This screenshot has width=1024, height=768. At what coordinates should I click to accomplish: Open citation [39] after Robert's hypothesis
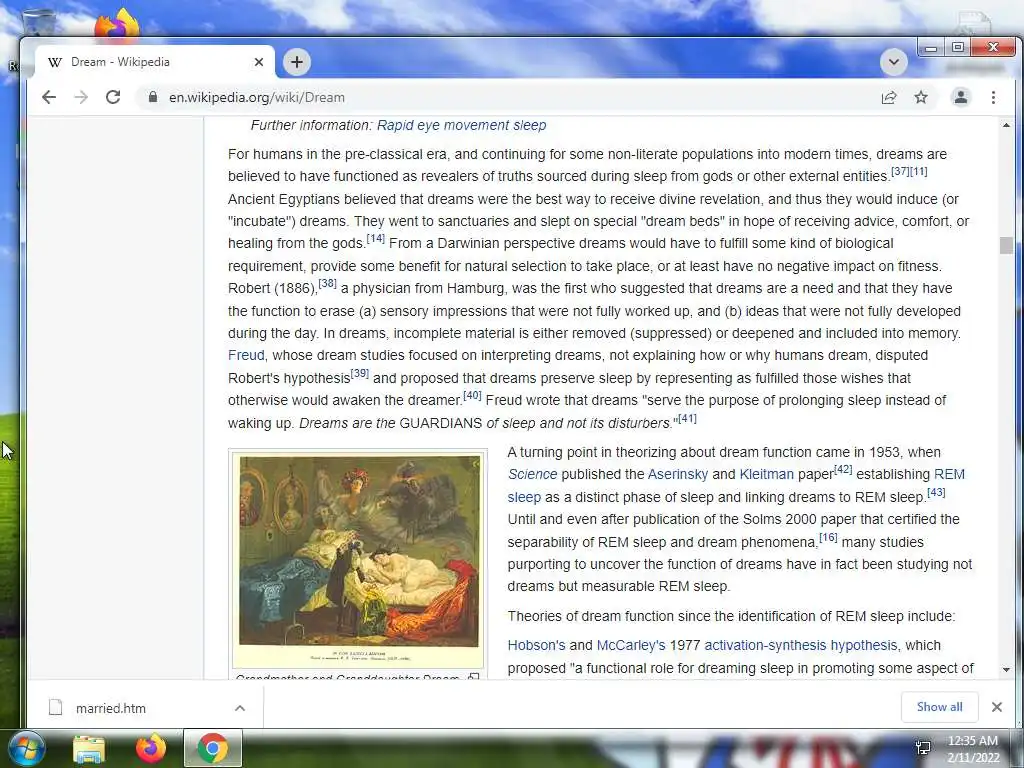click(x=360, y=373)
